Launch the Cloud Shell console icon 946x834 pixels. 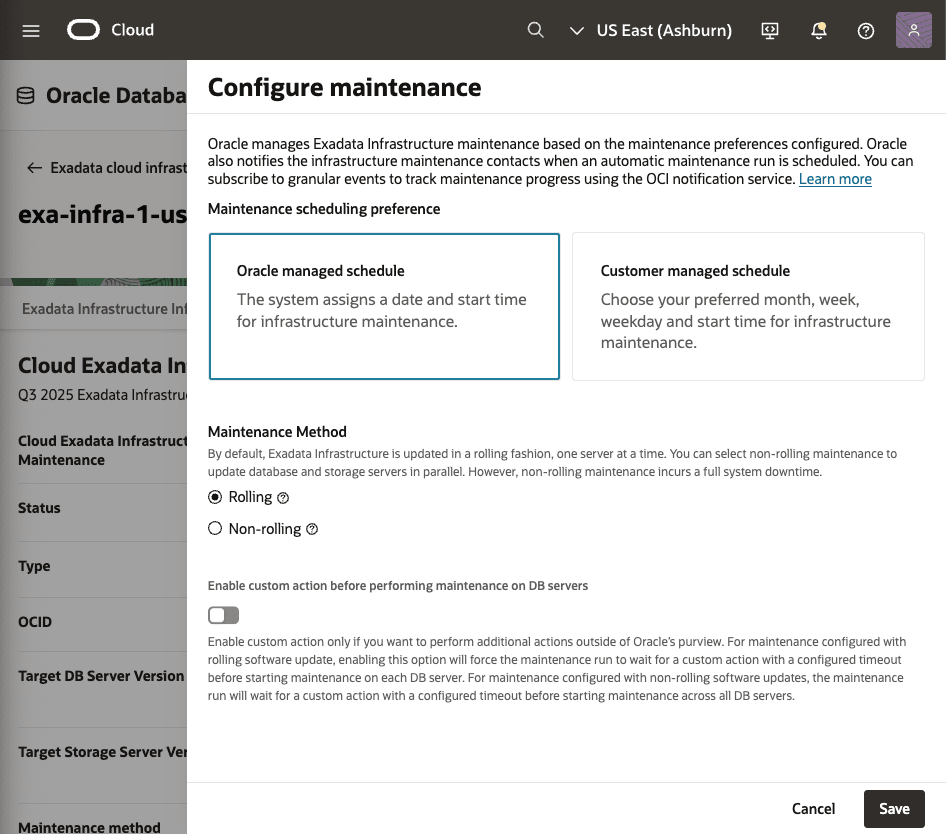tap(769, 31)
